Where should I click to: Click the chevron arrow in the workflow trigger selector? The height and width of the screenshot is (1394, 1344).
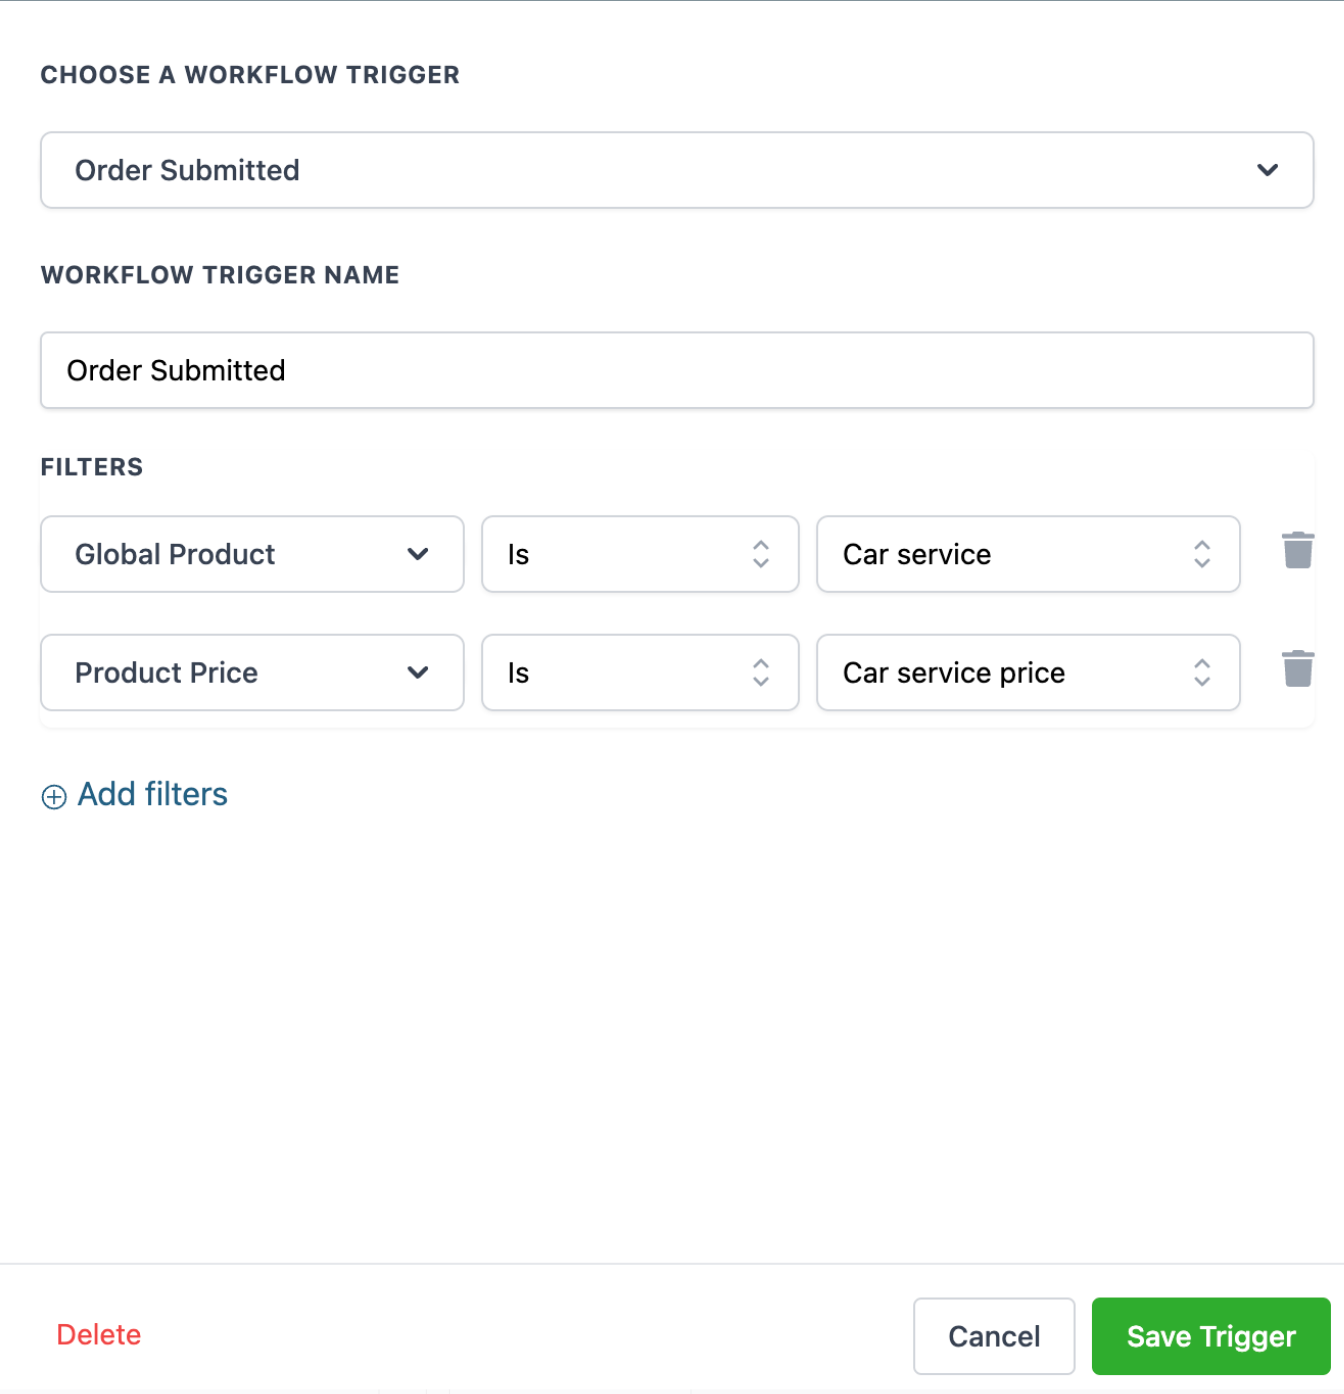coord(1267,170)
